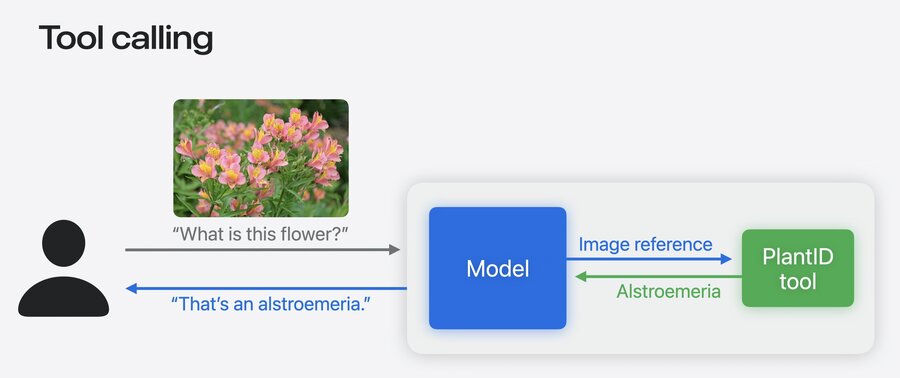Select the "Image reference" label

pos(645,244)
